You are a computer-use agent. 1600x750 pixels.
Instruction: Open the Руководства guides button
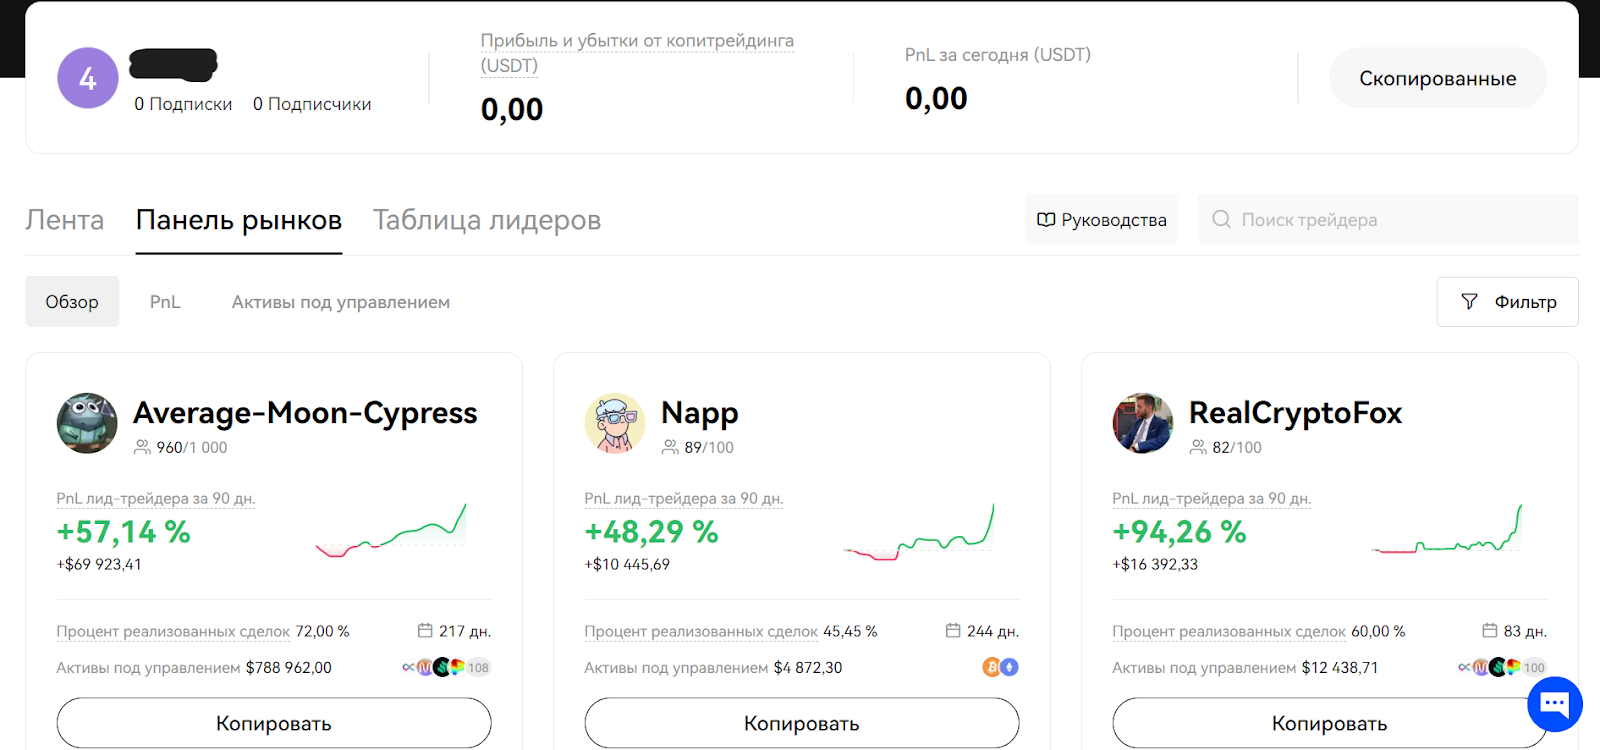(1101, 220)
